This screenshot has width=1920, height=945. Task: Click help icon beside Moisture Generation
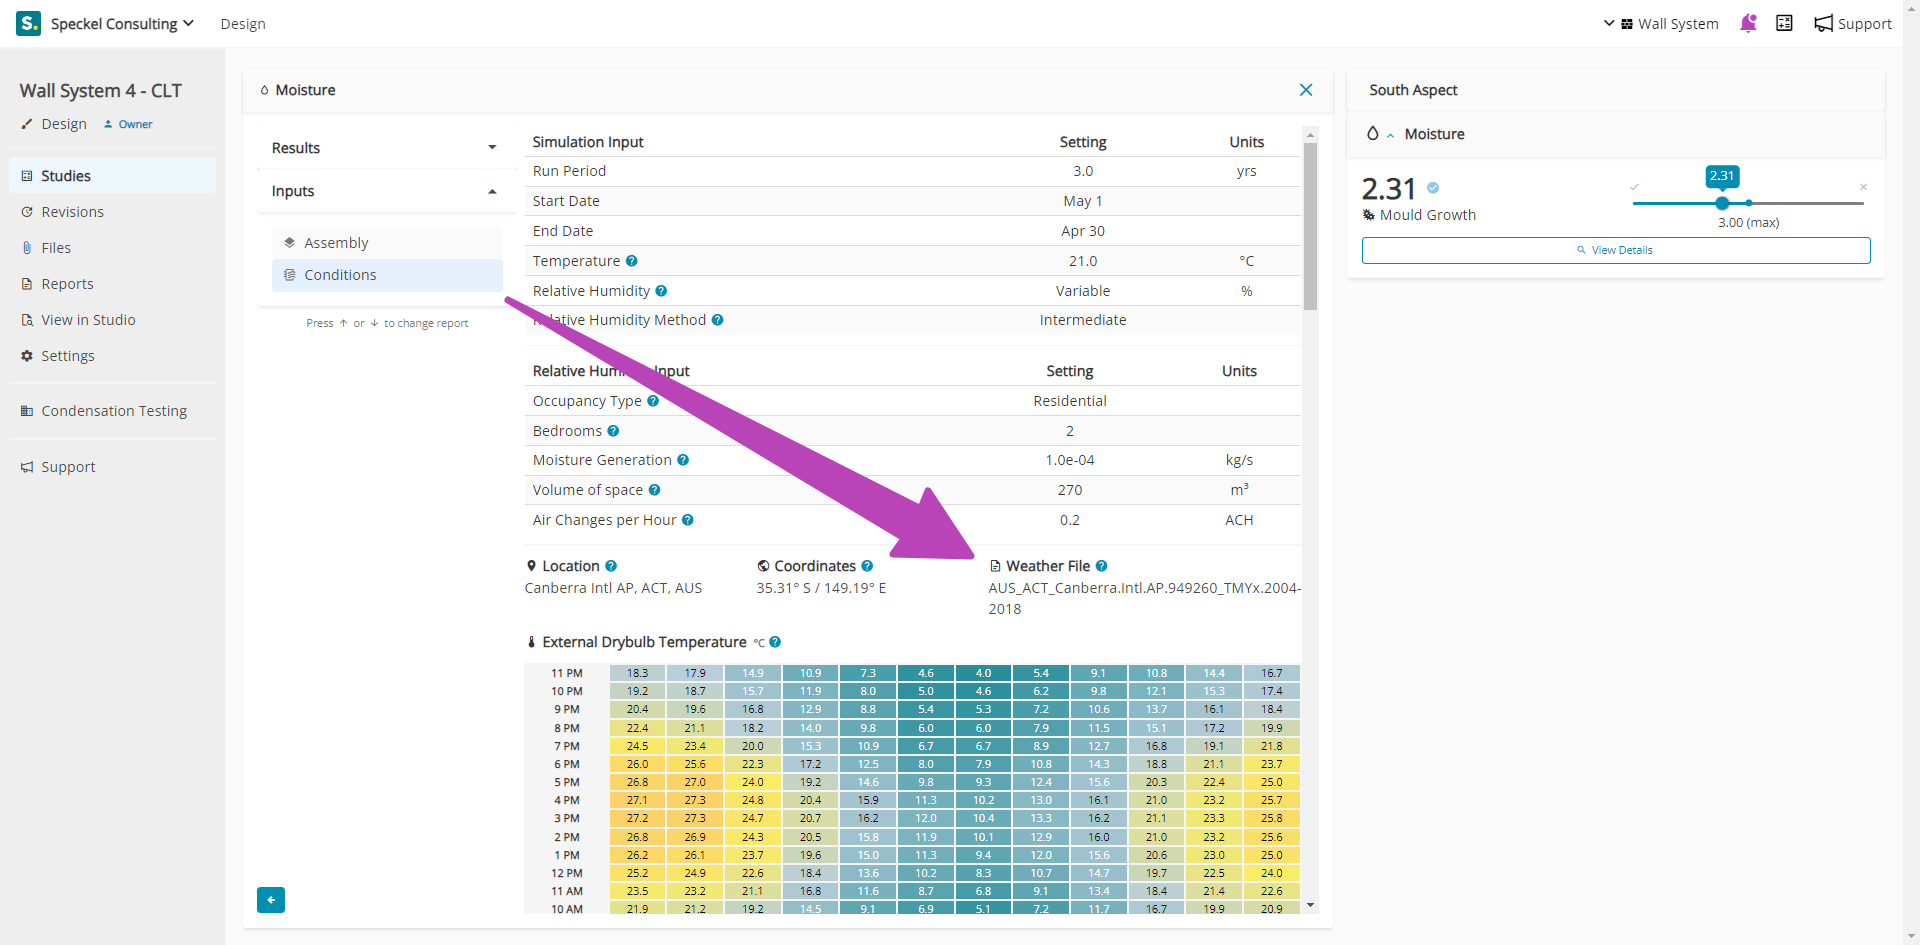coord(683,460)
